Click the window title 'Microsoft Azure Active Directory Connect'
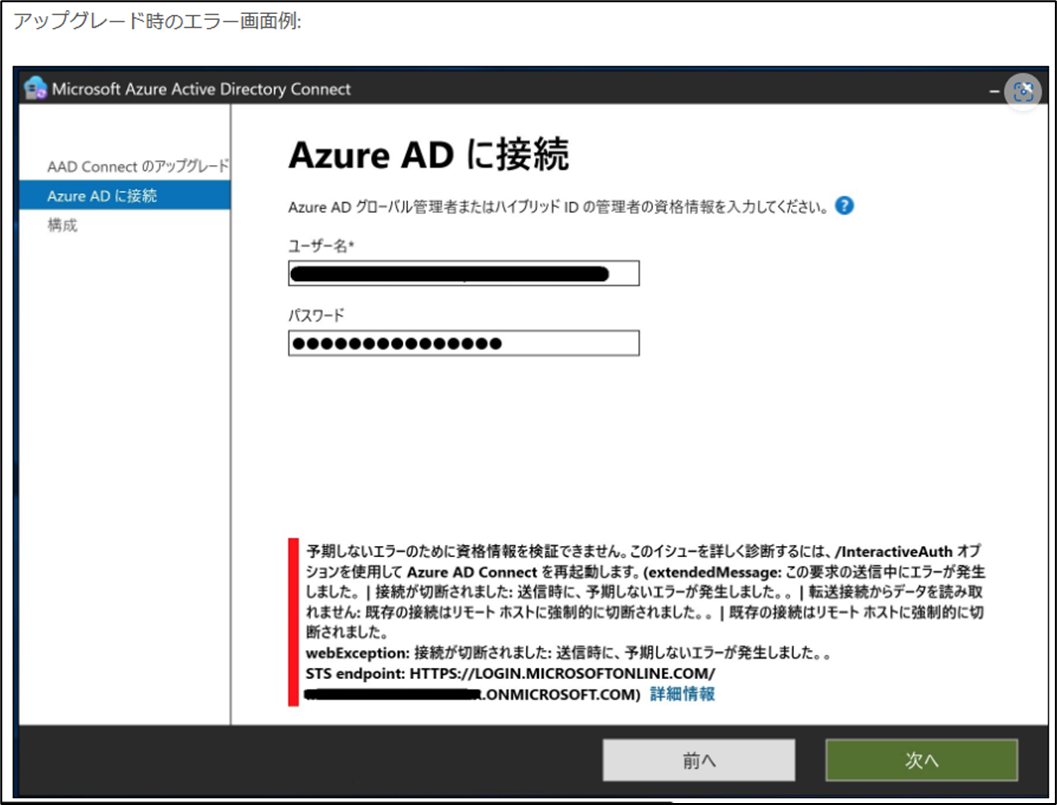1057x805 pixels. 201,89
